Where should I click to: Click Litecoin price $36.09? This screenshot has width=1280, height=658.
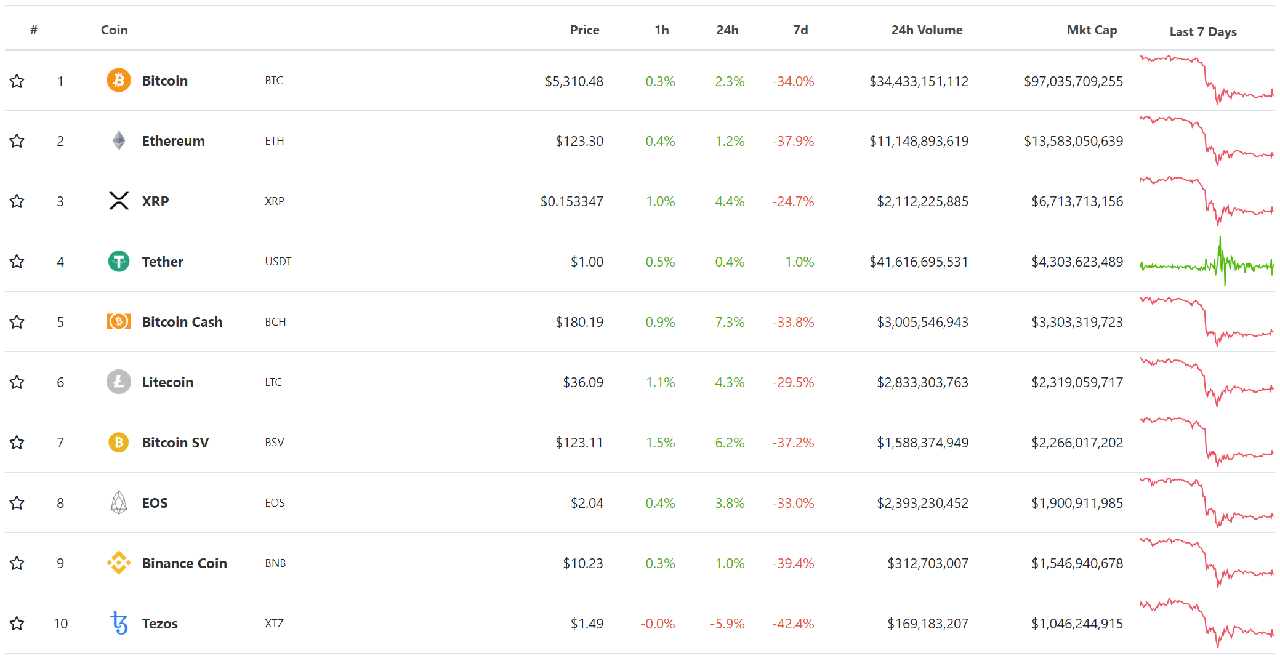(583, 382)
